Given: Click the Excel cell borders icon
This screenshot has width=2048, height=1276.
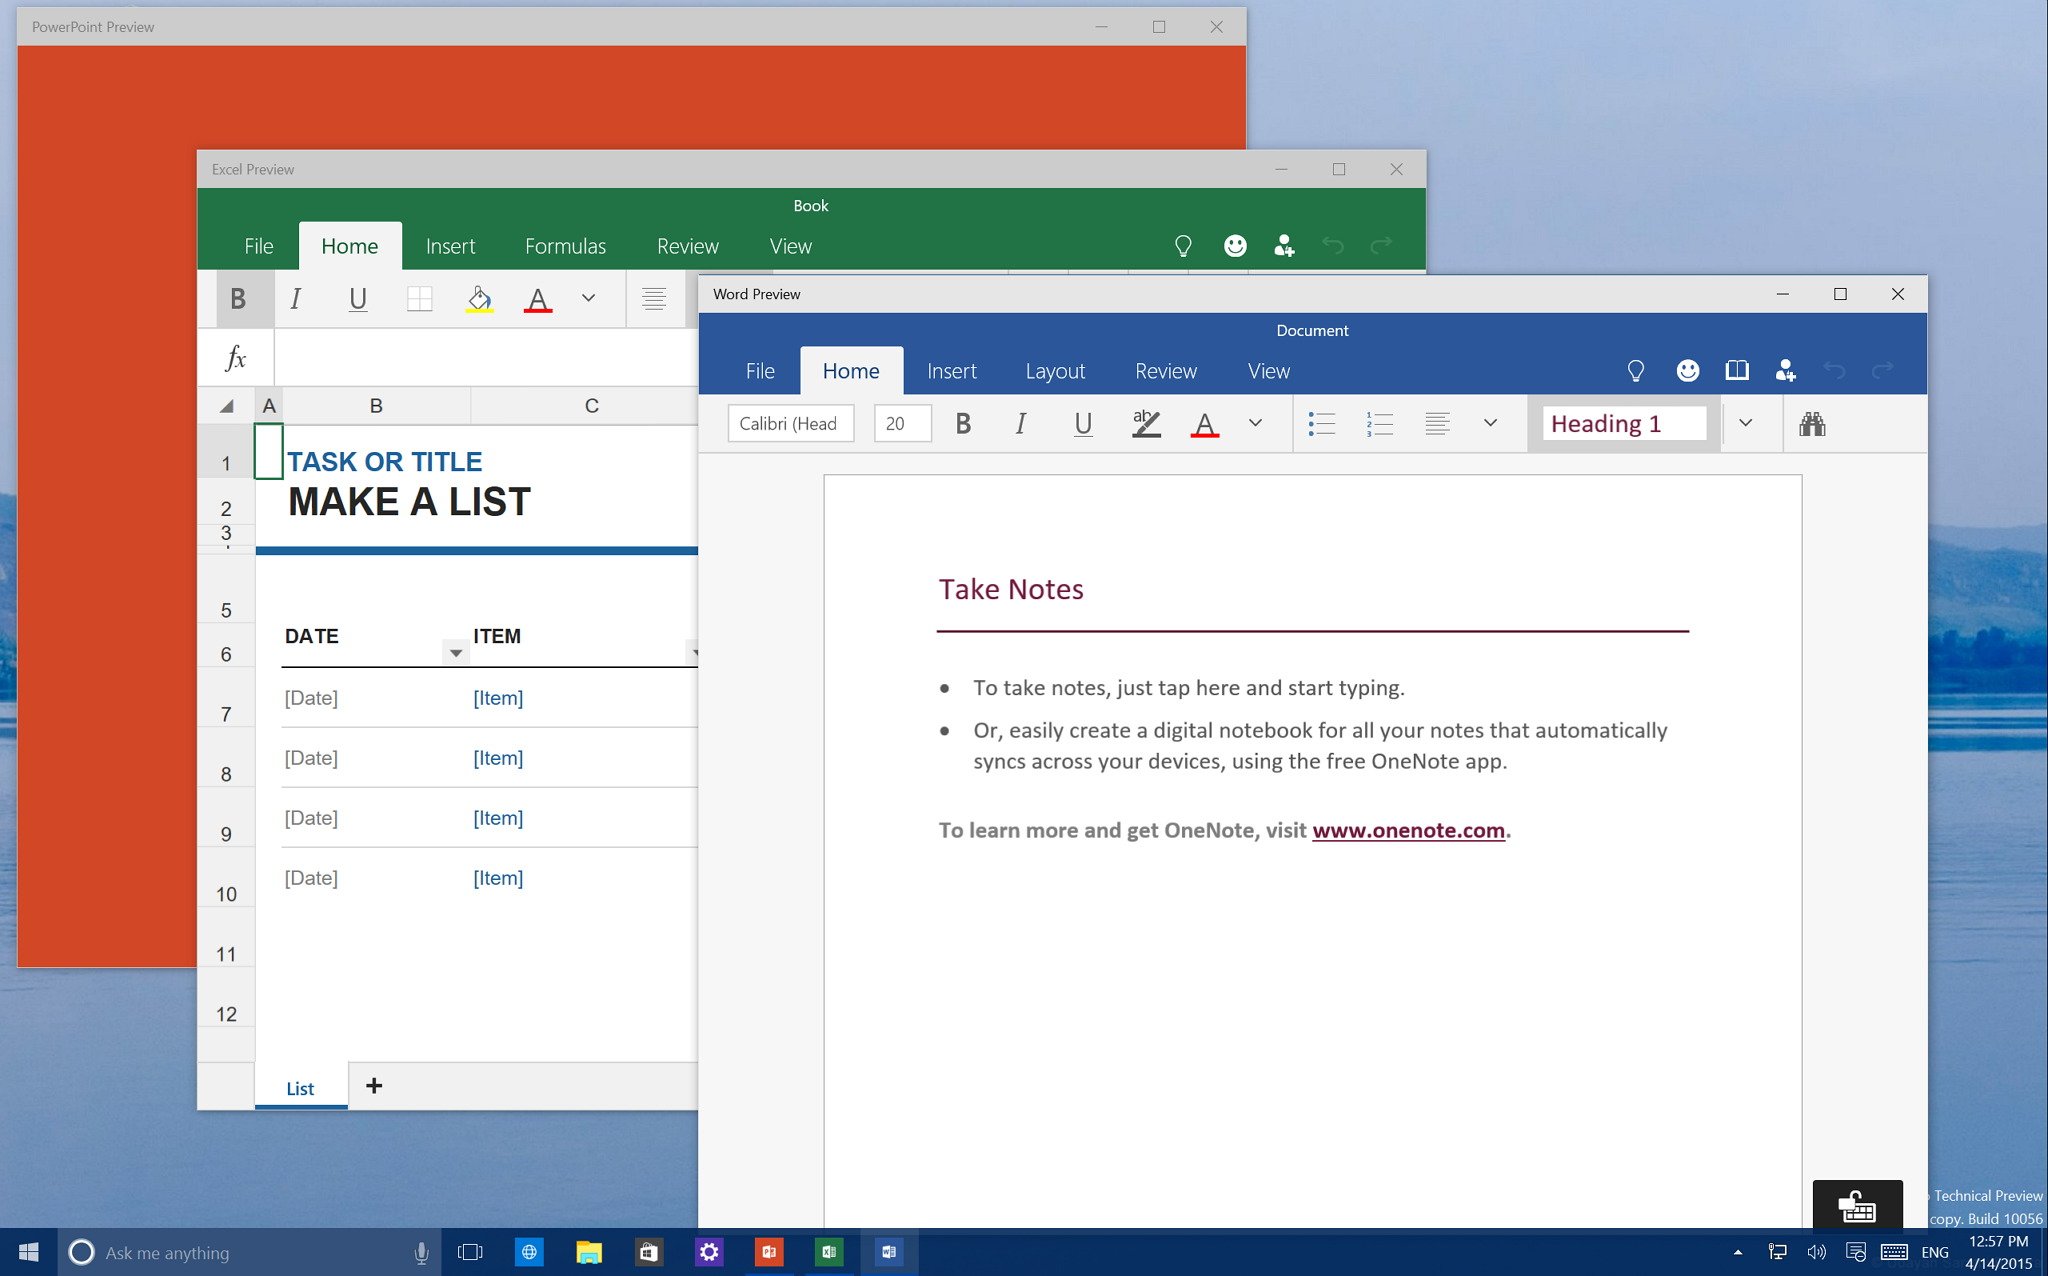Looking at the screenshot, I should point(419,299).
